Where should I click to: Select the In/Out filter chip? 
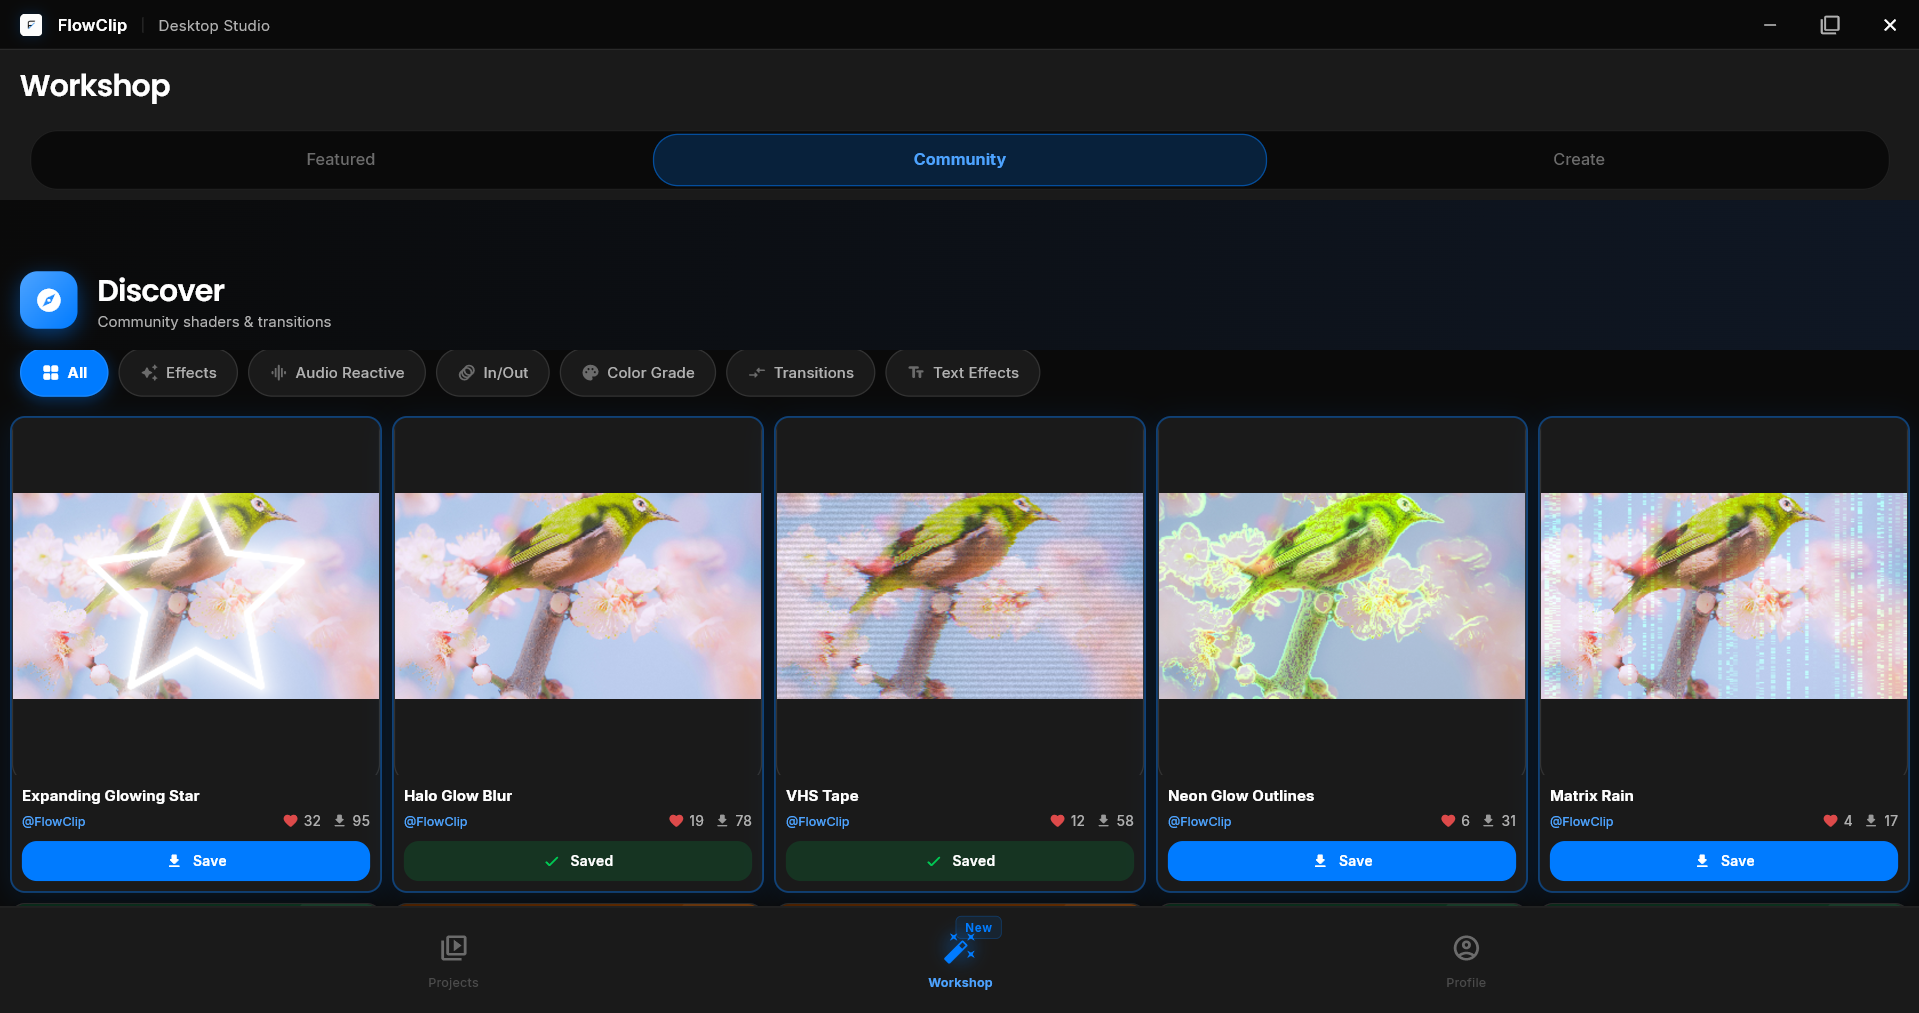[x=493, y=373]
